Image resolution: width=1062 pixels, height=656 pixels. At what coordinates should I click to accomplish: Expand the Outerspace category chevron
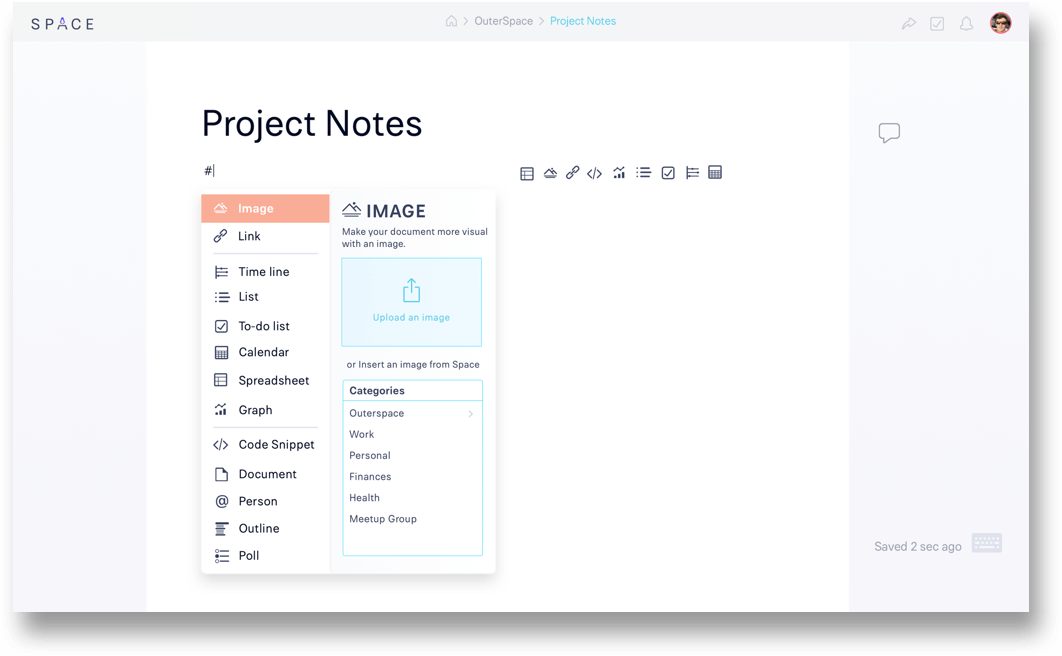coord(470,414)
